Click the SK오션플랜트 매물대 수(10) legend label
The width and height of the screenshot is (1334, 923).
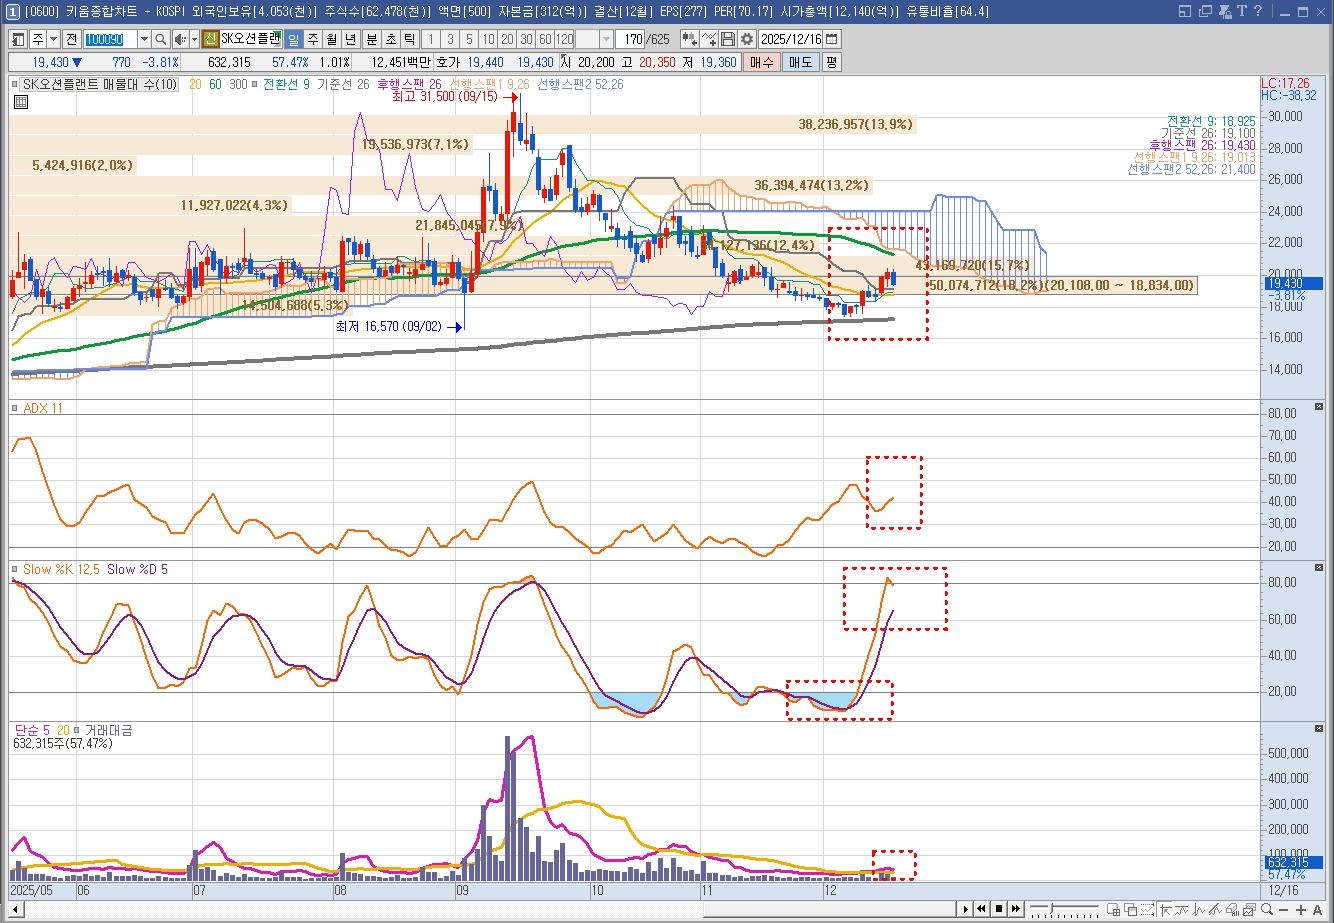point(100,85)
